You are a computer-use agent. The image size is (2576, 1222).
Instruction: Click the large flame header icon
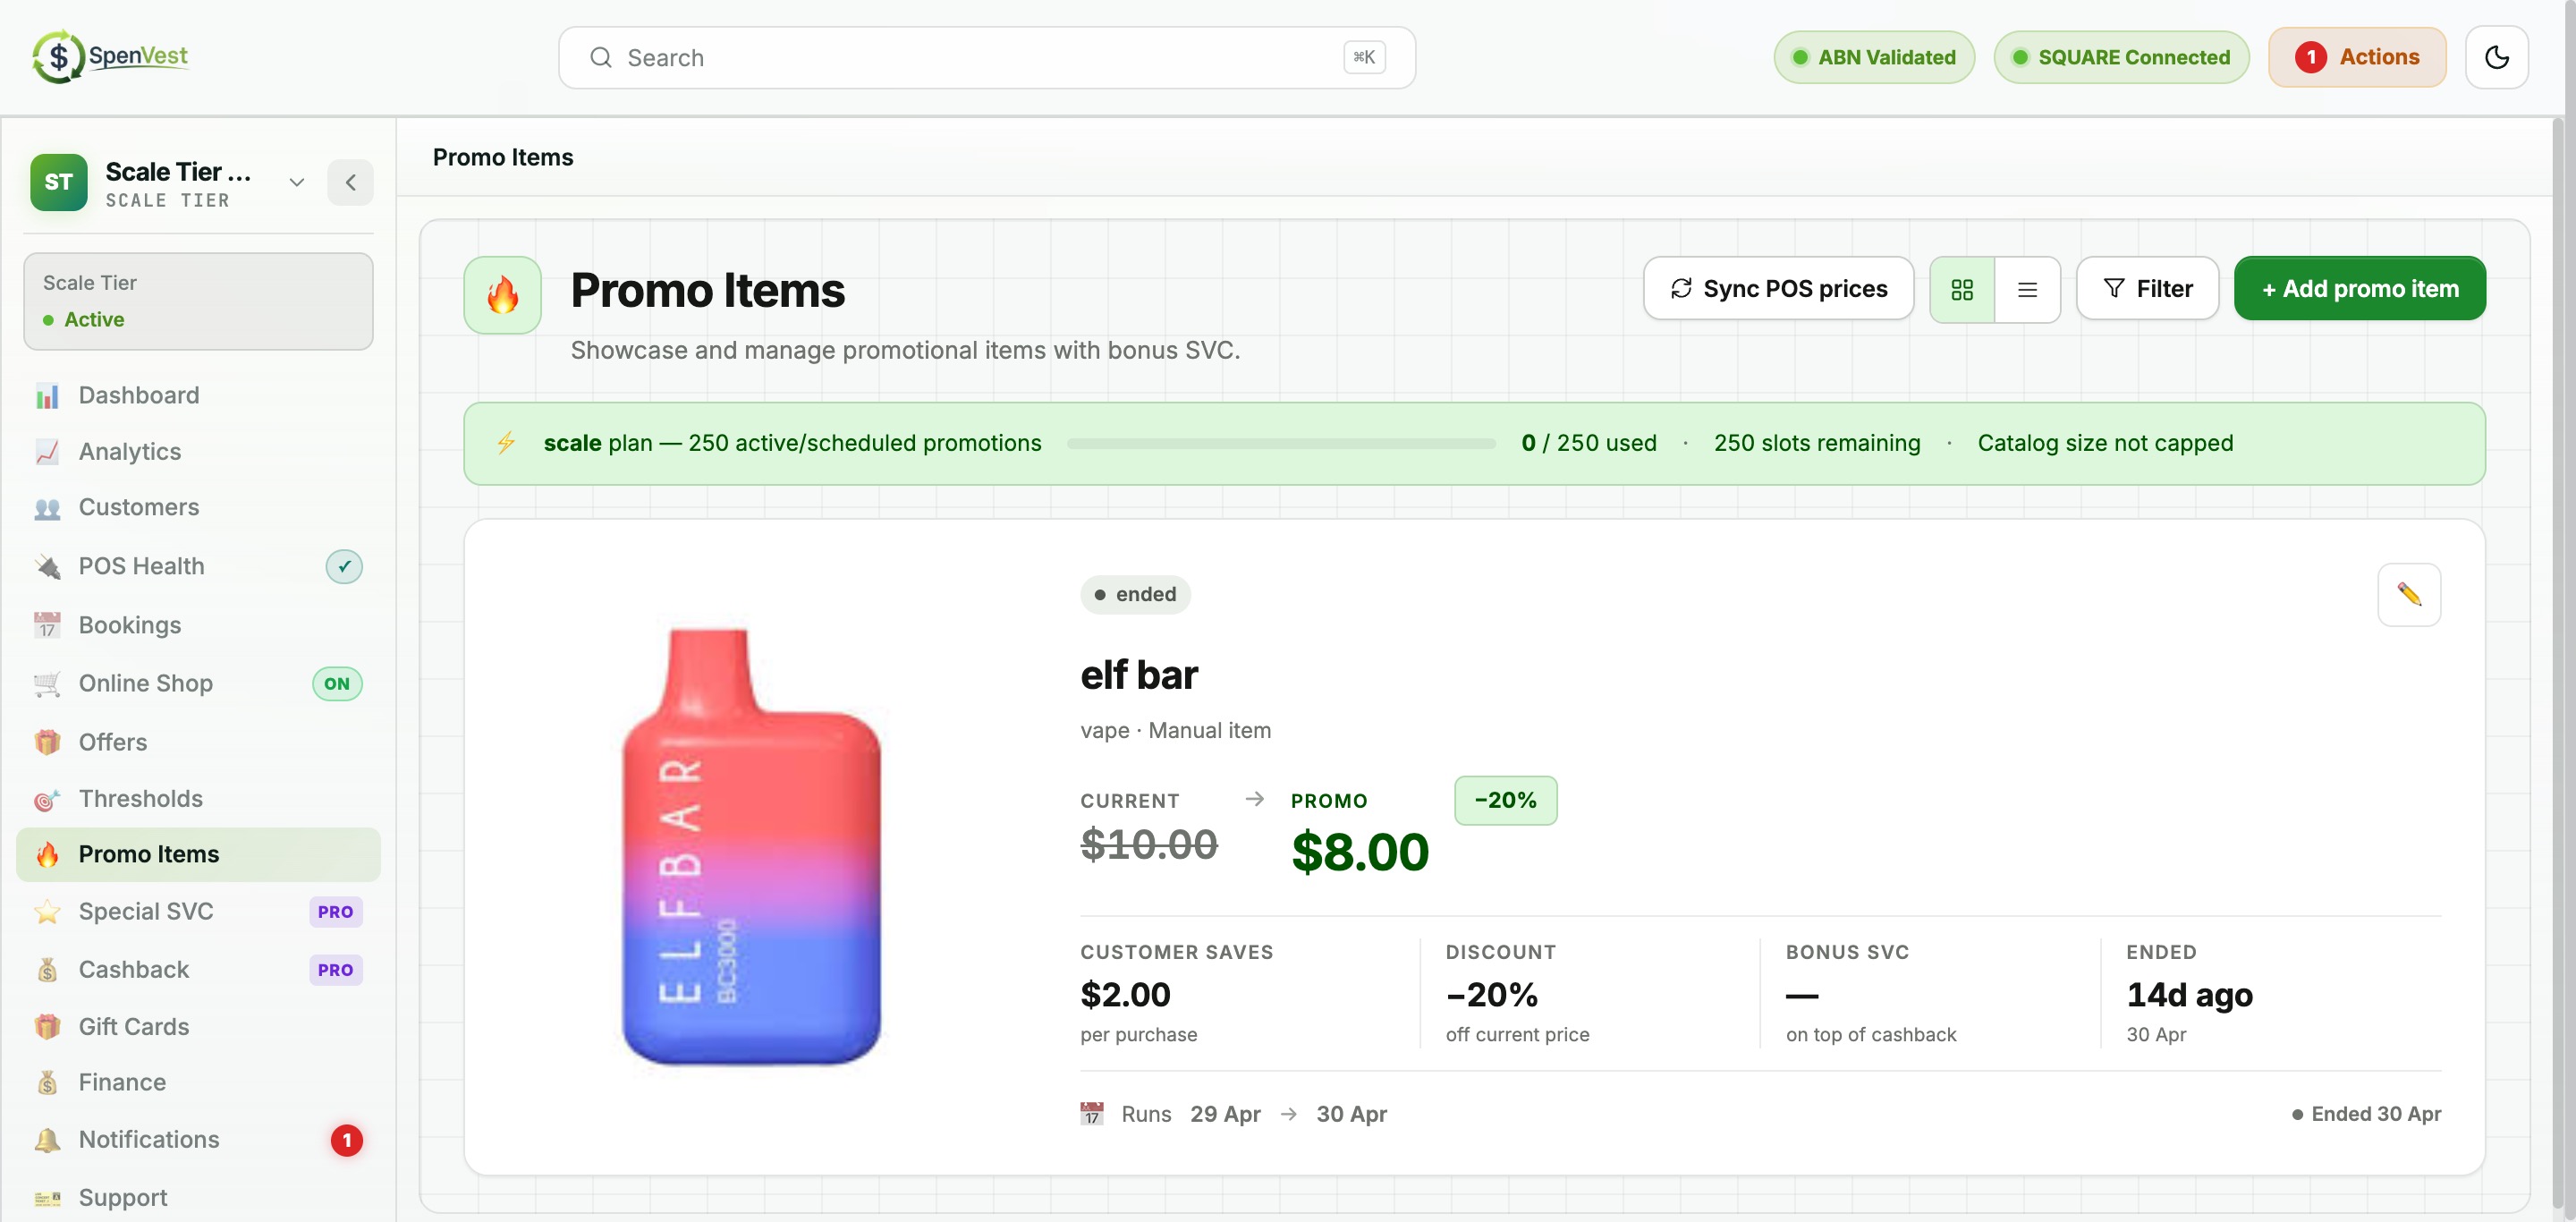point(502,295)
